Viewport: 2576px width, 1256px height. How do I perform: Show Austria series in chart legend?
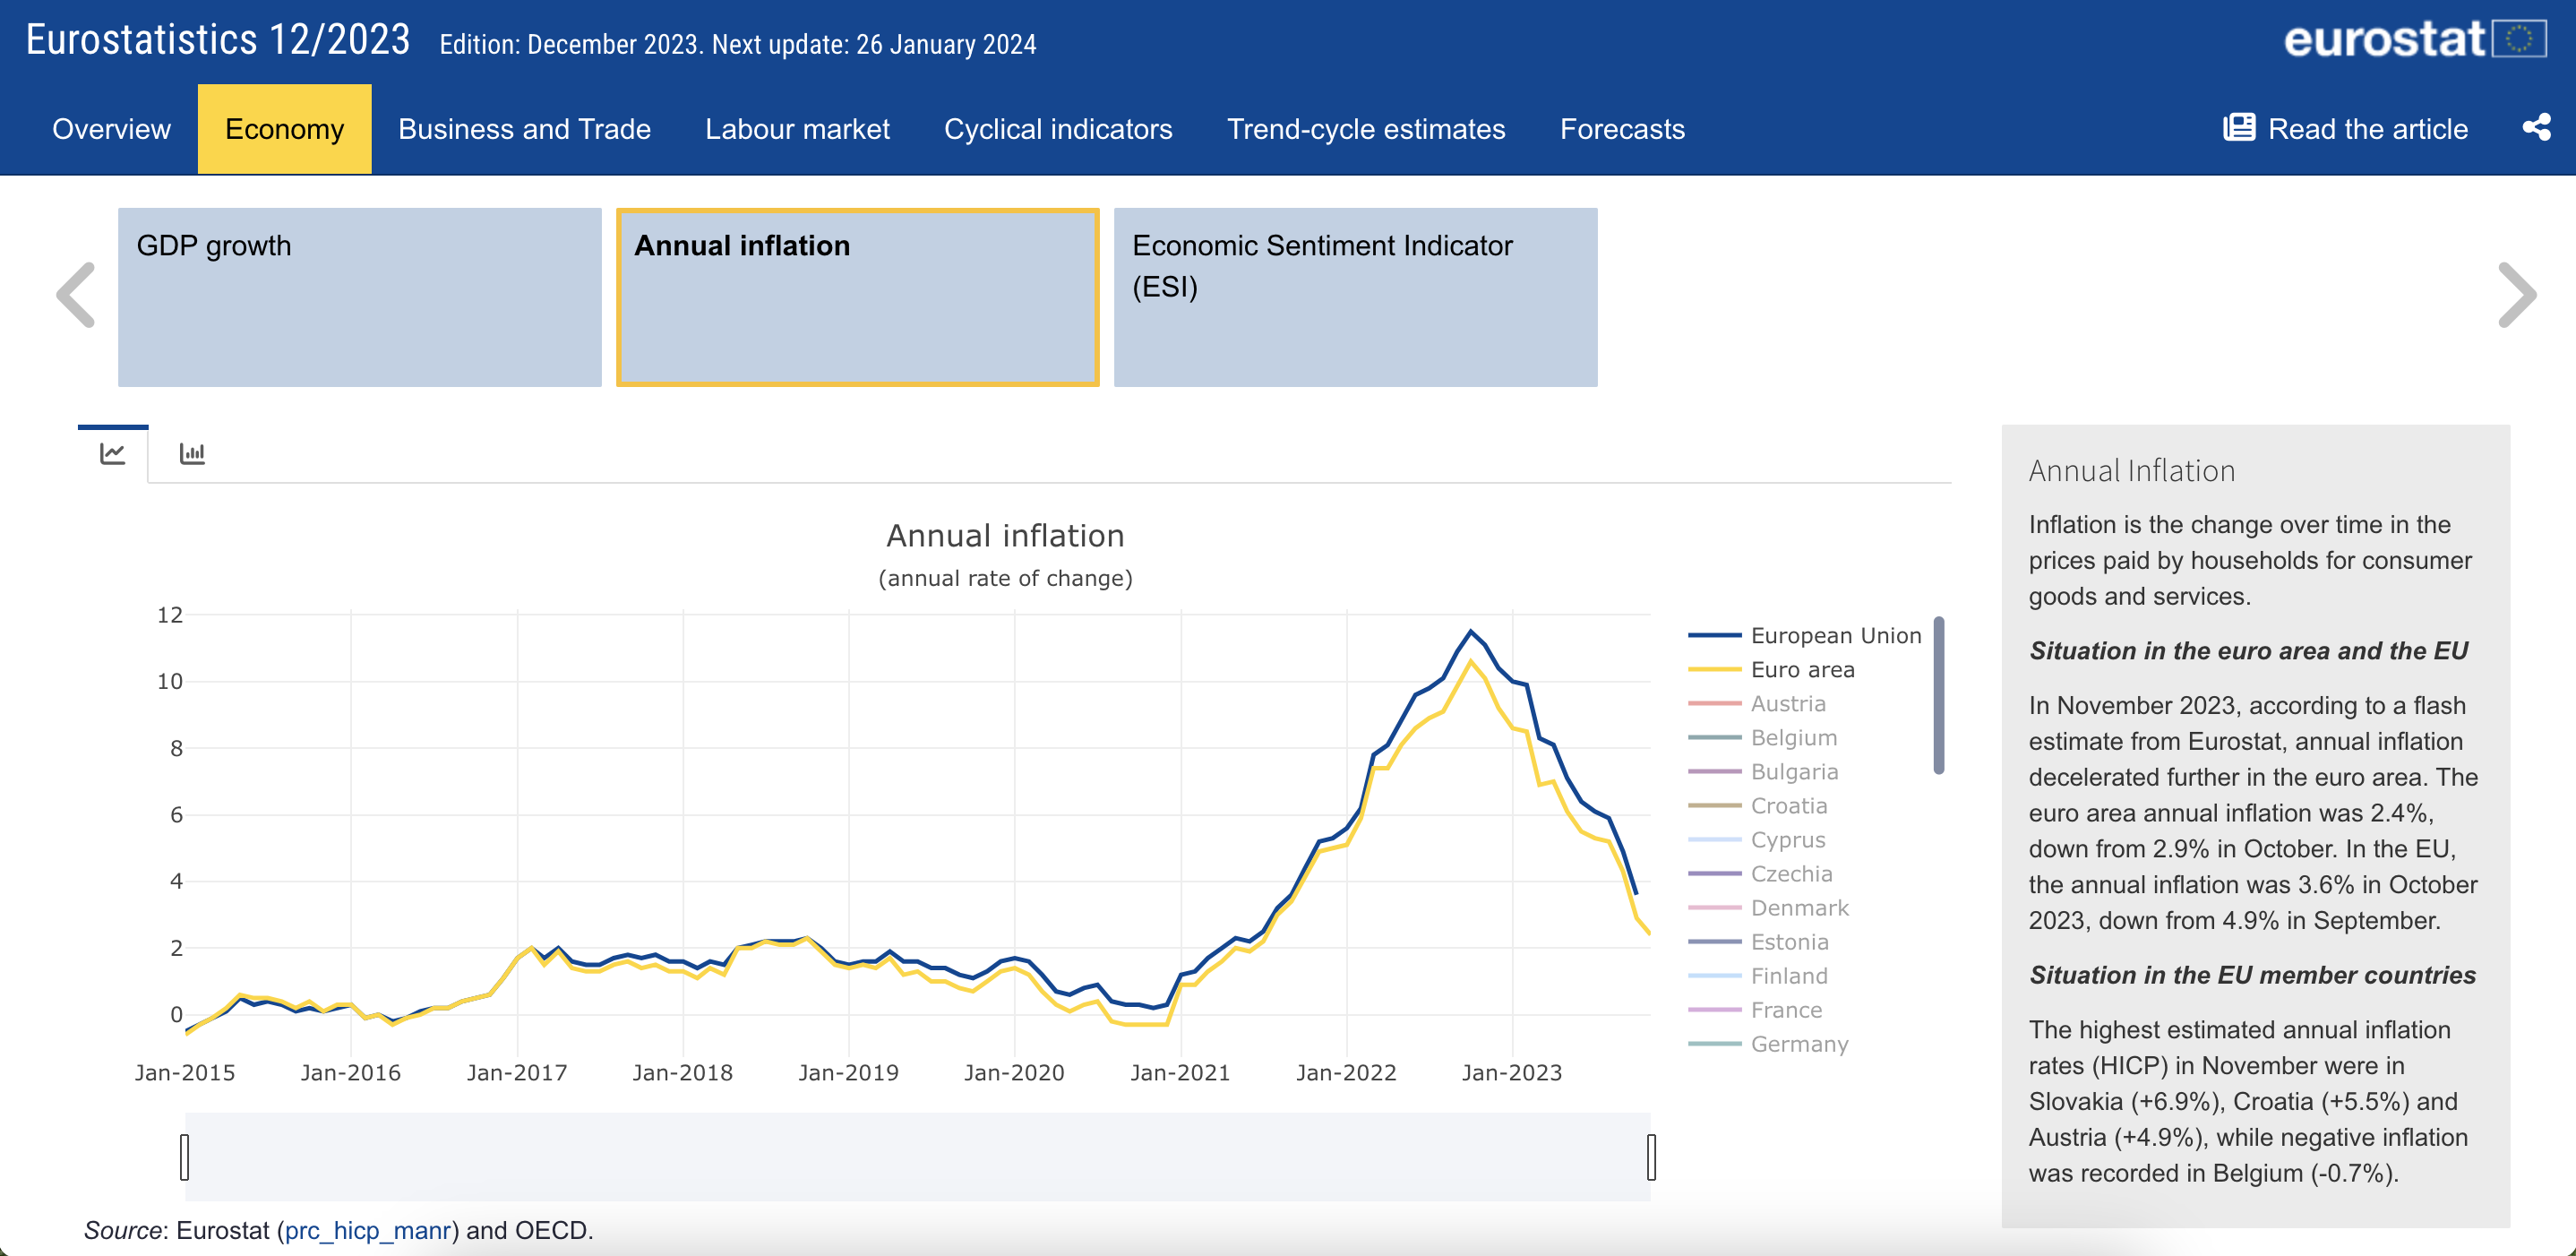(1787, 703)
